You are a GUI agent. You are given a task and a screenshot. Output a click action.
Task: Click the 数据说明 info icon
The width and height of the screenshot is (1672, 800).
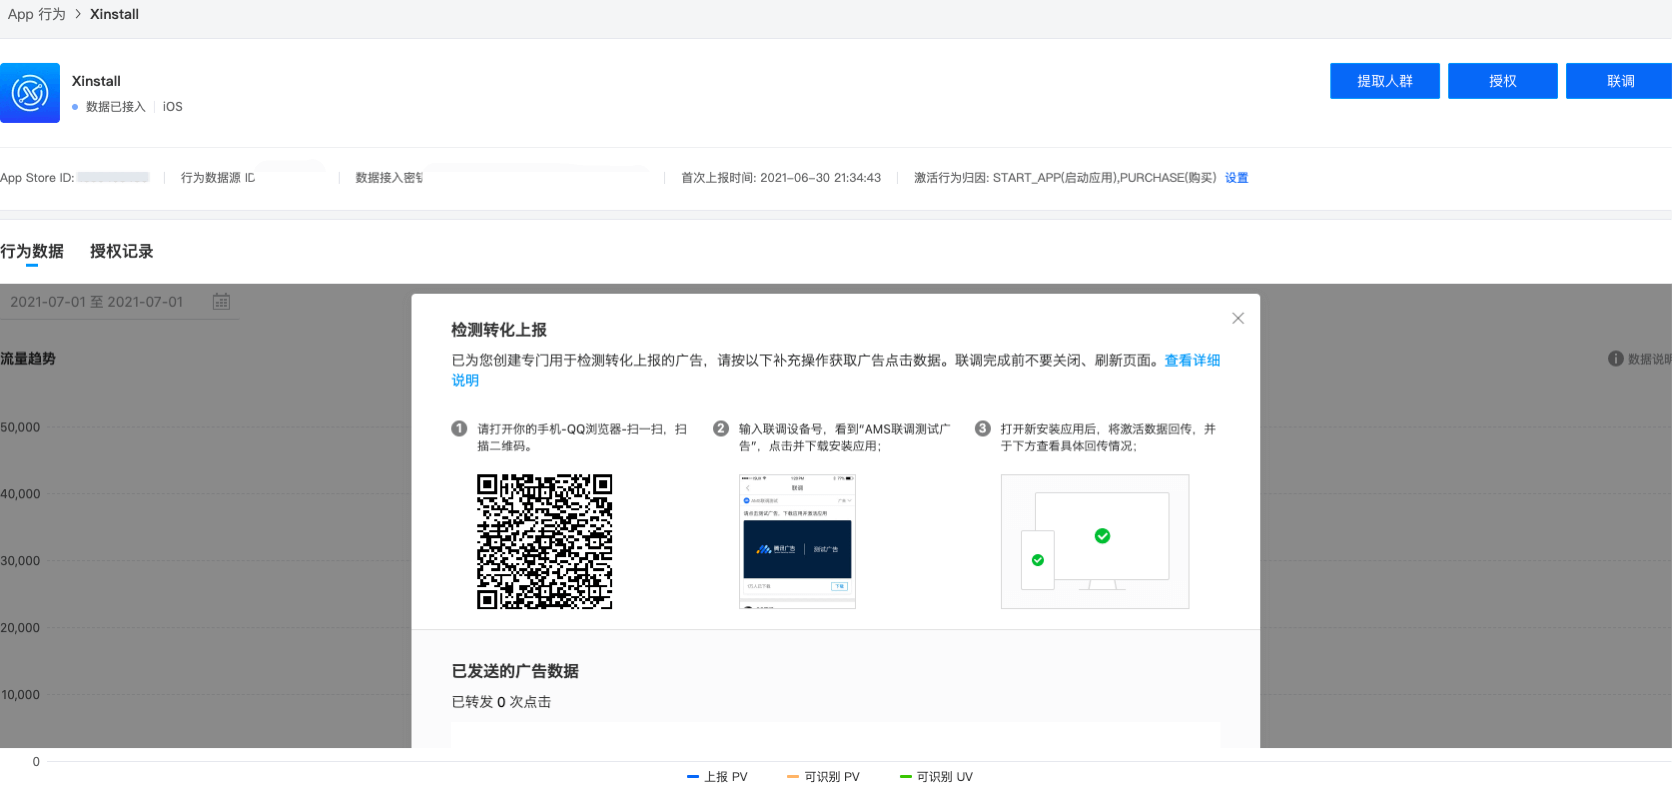click(1615, 359)
